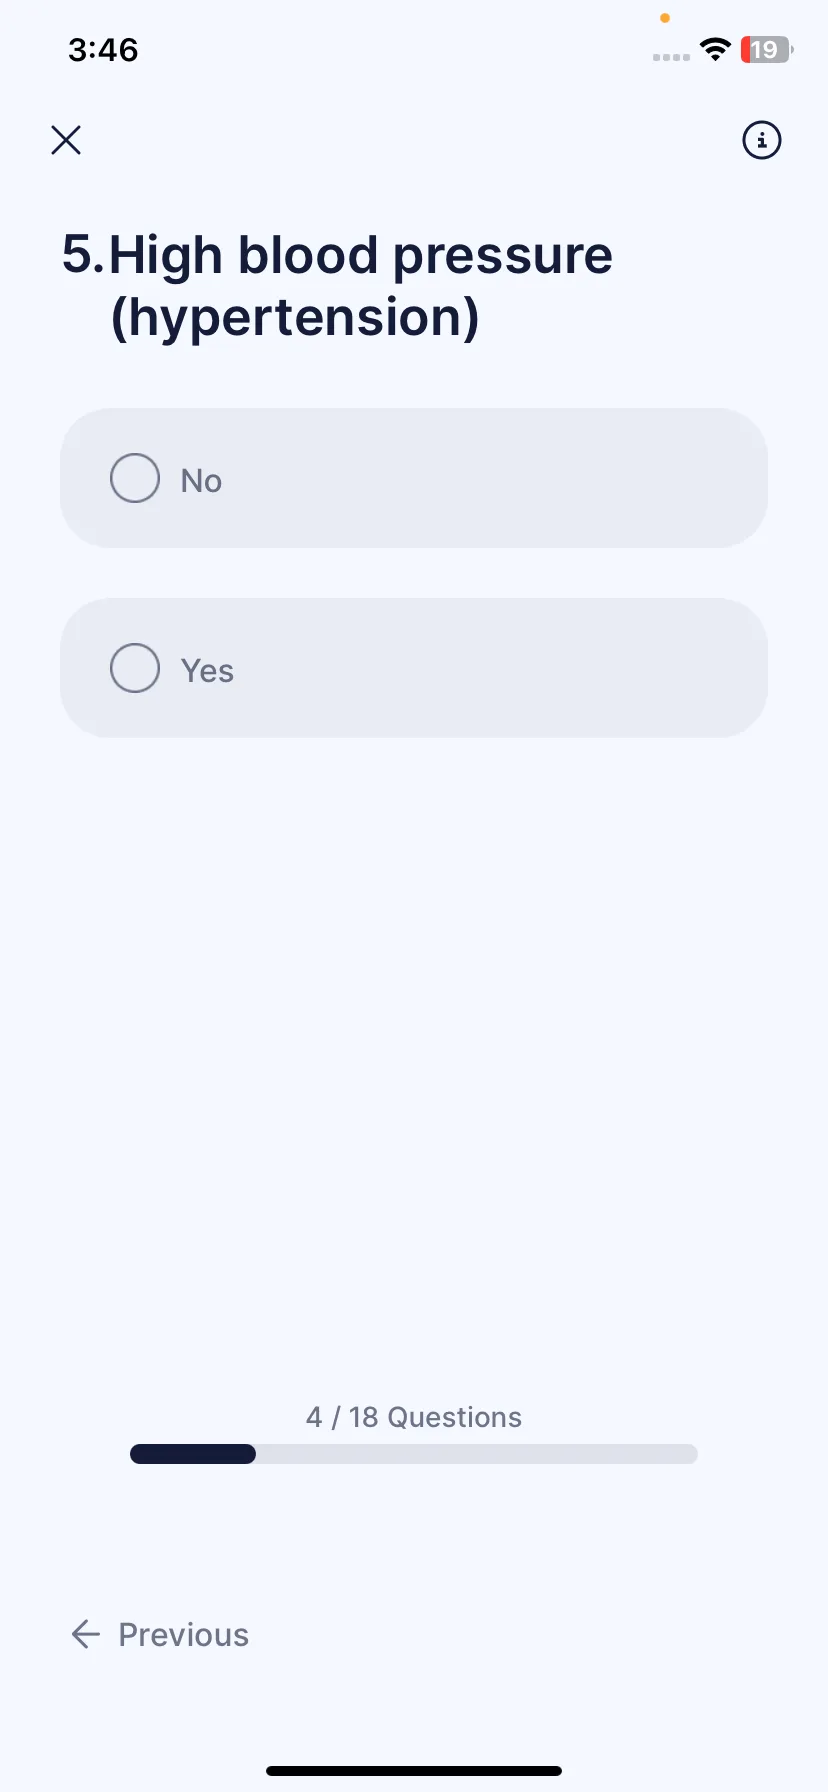Tap the orange microphone indicator dot
Viewport: 828px width, 1792px height.
point(665,18)
